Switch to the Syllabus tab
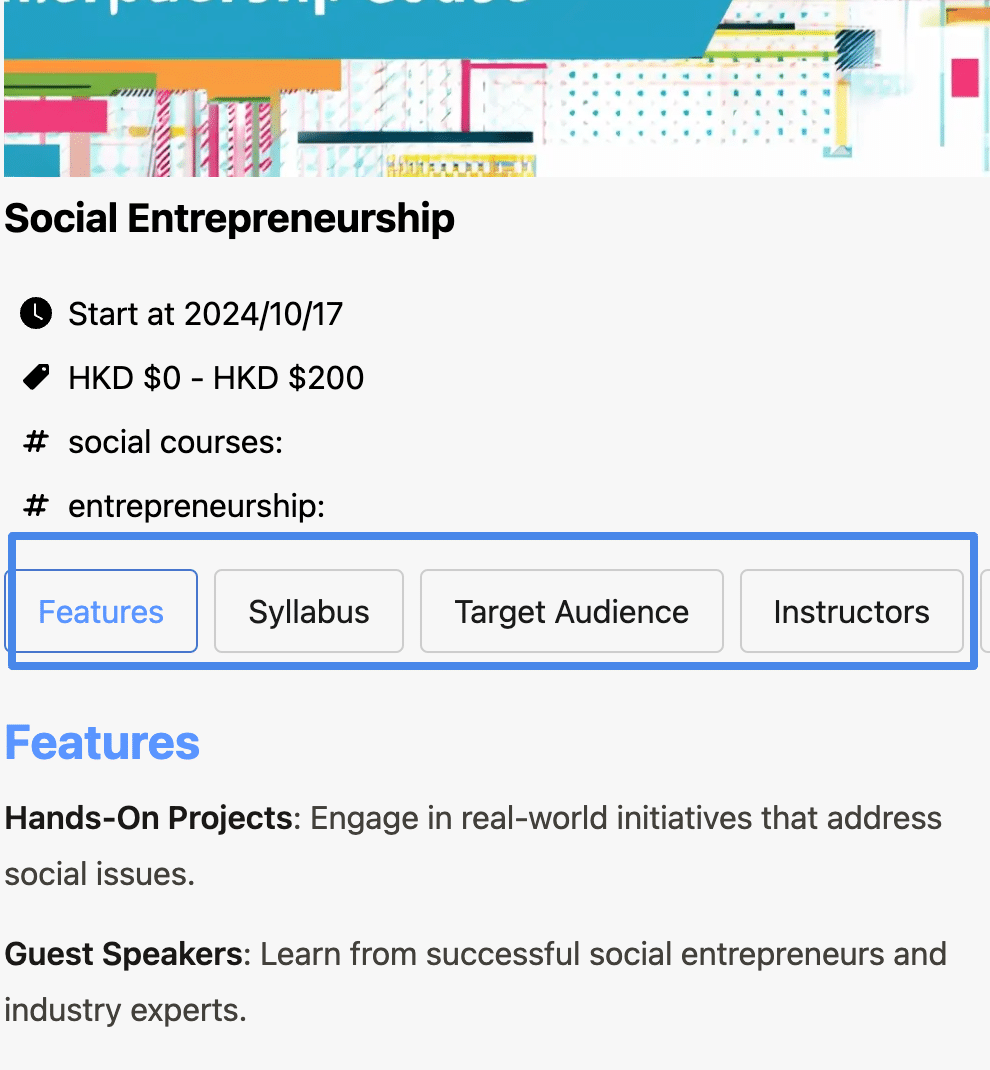This screenshot has height=1070, width=990. [309, 611]
